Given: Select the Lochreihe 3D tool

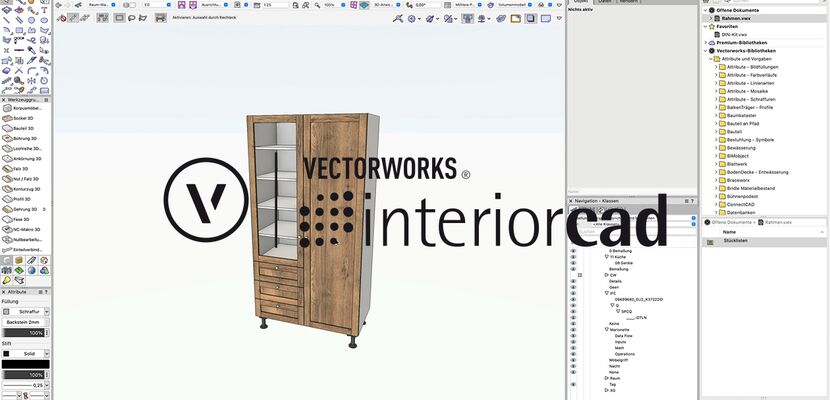Looking at the screenshot, I should point(26,149).
